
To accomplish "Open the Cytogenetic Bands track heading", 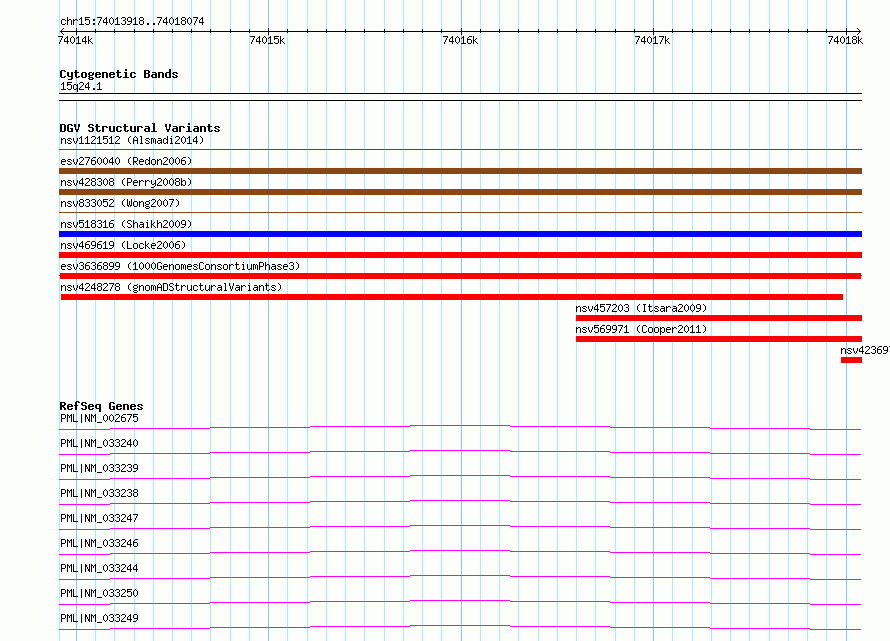I will coord(119,74).
